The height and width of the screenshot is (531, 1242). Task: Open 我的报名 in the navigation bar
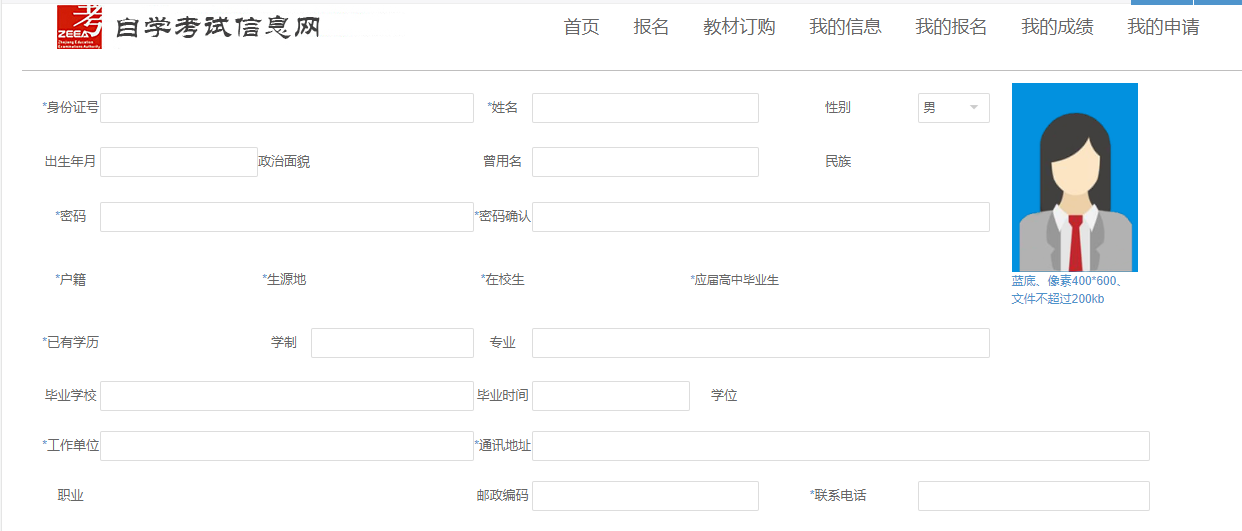point(951,27)
